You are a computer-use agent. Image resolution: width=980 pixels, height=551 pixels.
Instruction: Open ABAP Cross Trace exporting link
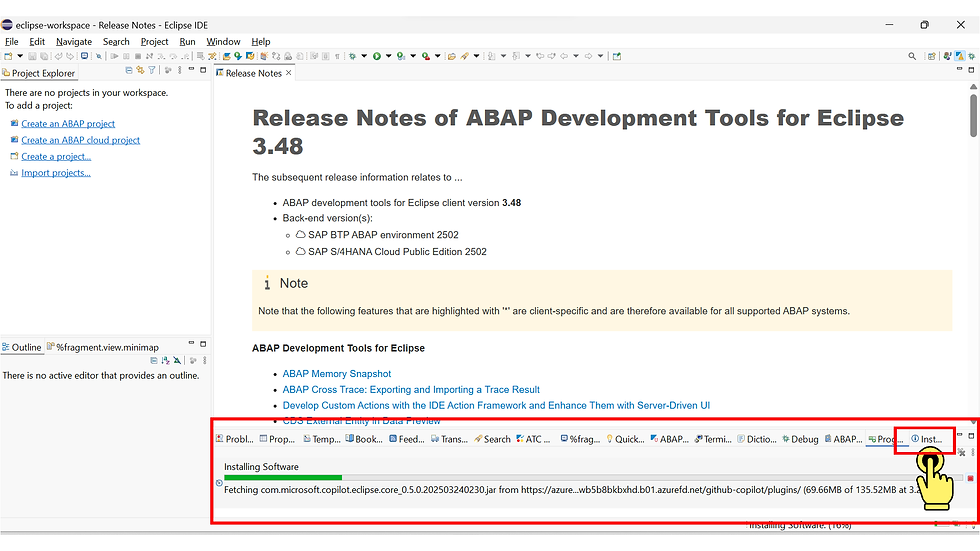[411, 389]
